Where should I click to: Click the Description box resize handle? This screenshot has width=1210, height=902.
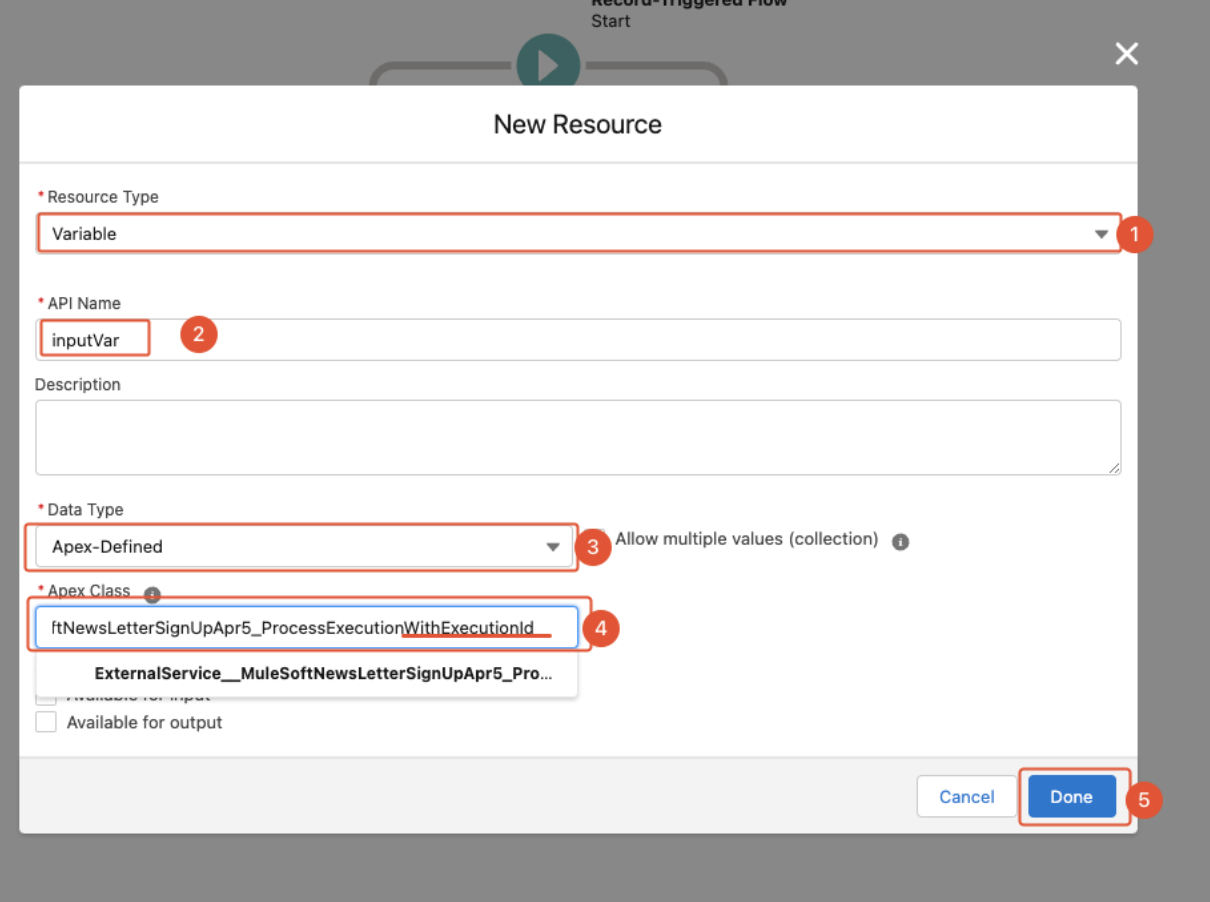point(1114,467)
